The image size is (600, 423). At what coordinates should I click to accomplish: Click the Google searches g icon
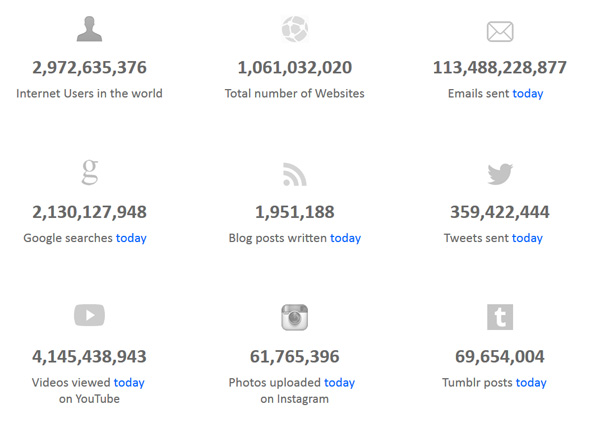(x=89, y=173)
